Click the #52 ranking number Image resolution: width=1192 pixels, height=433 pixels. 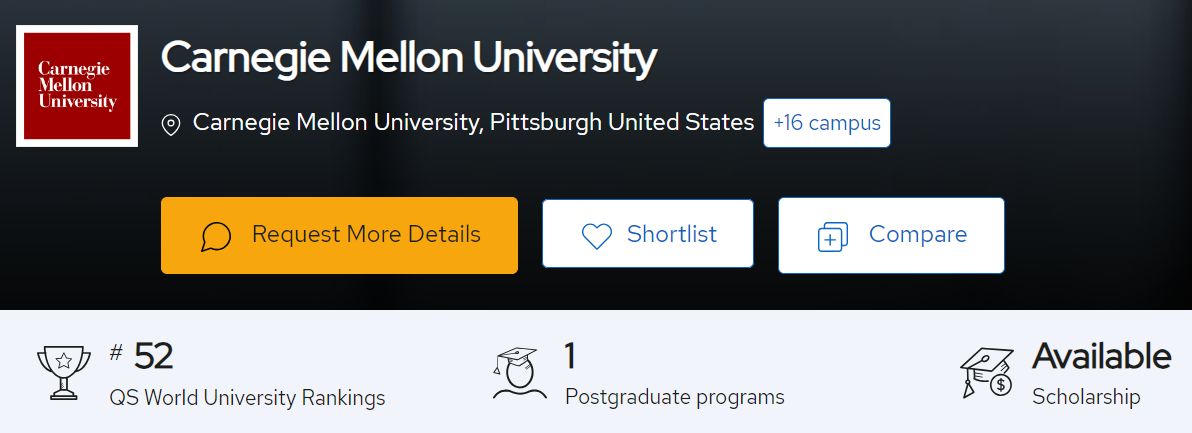click(142, 356)
